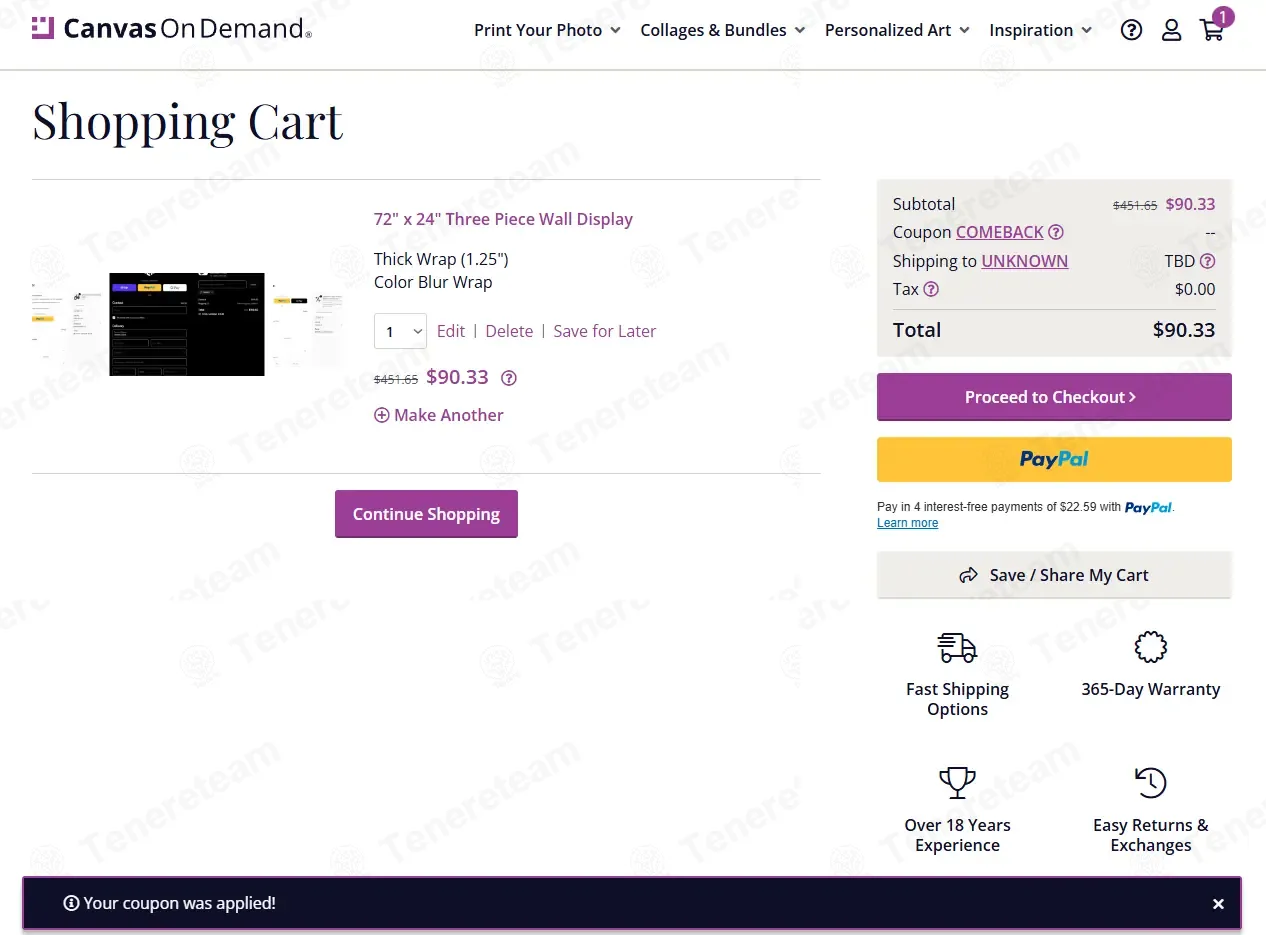Open the Inspiration menu
Screen dimensions: 1266x935
(1040, 30)
